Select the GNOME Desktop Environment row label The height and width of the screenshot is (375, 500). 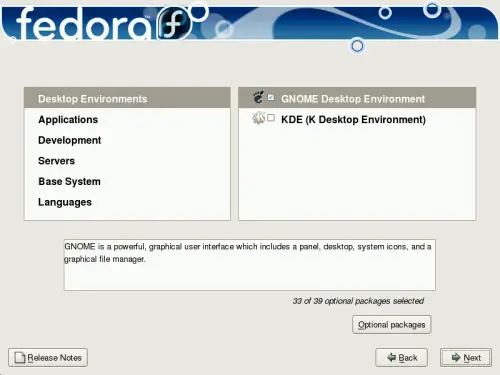click(353, 99)
